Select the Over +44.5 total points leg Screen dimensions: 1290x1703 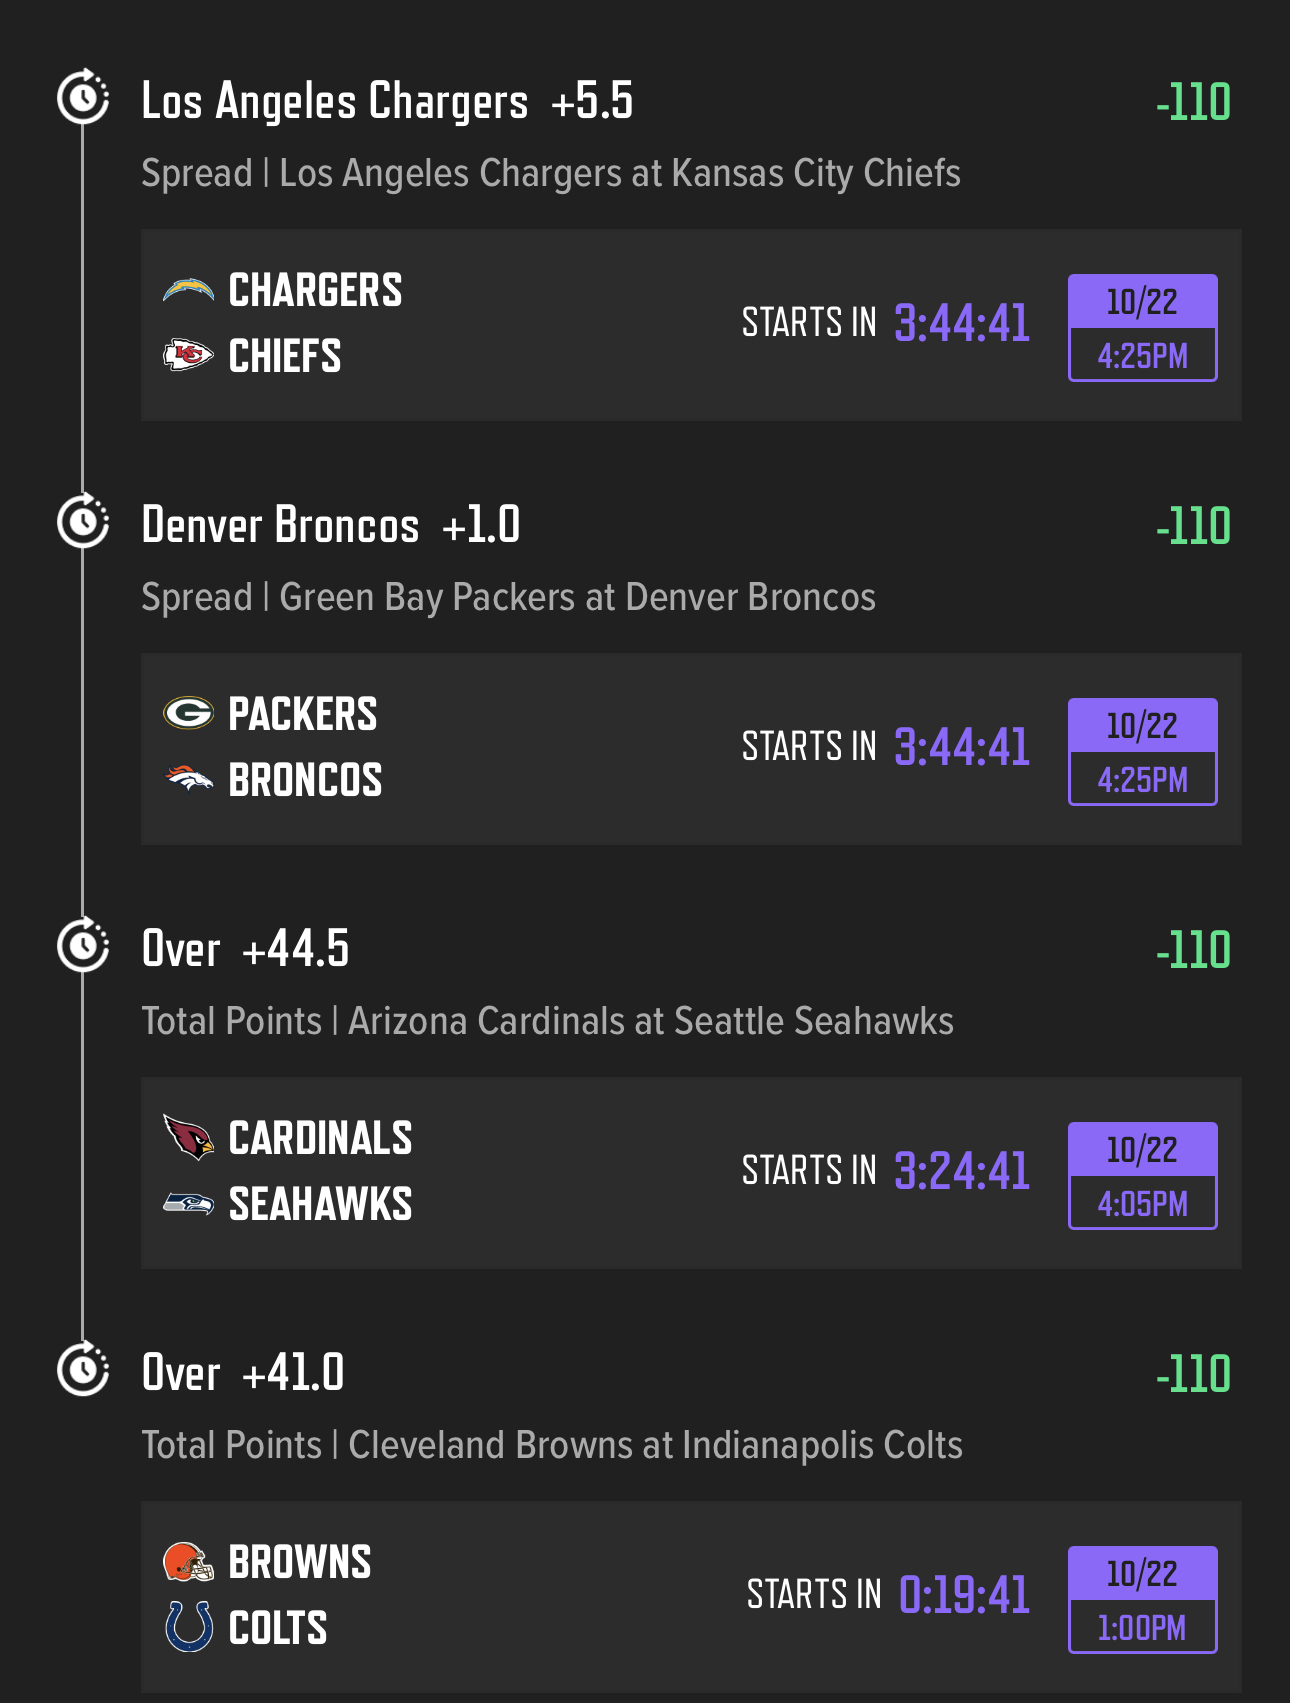[x=246, y=949]
